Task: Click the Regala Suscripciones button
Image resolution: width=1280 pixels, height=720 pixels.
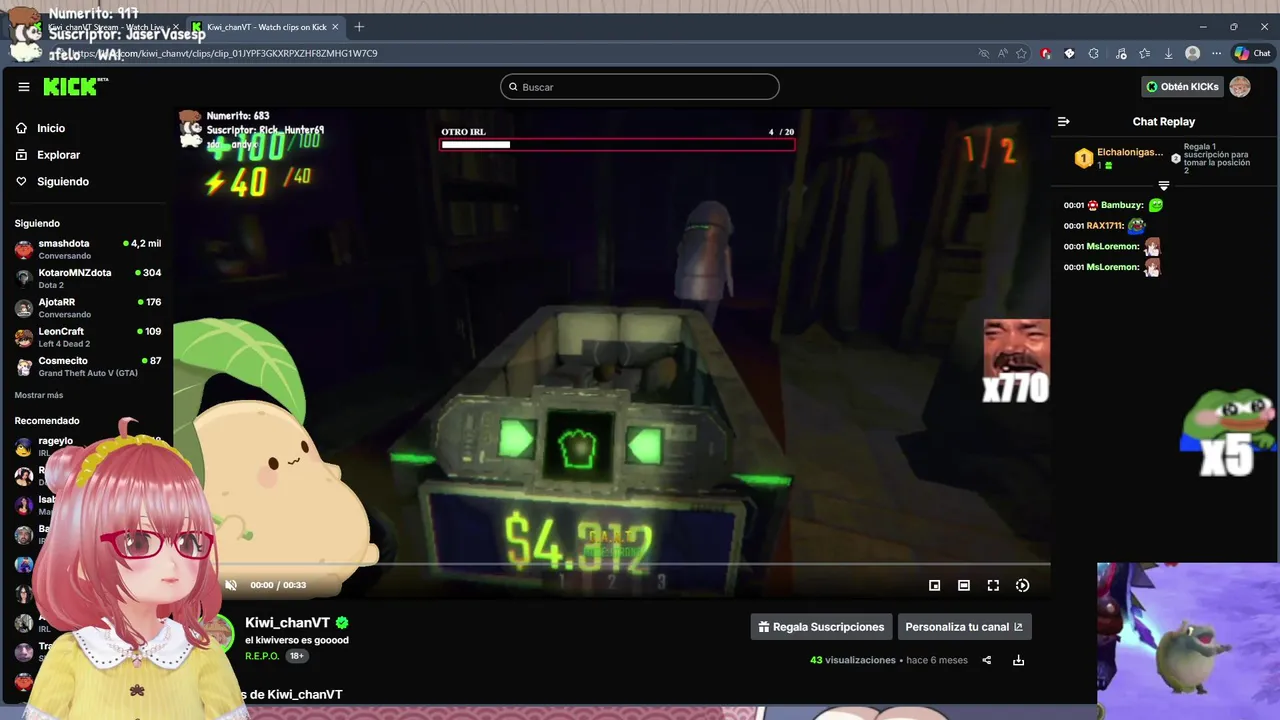Action: [821, 627]
